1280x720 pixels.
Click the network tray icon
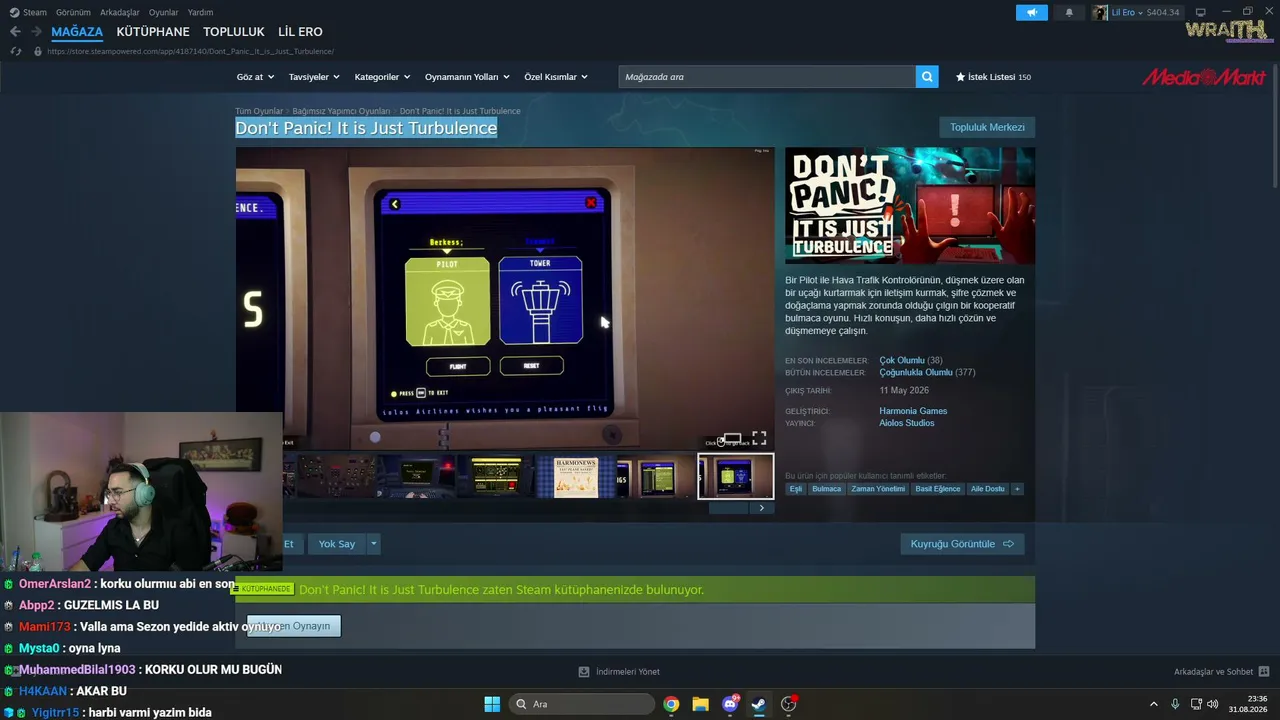coord(1197,704)
